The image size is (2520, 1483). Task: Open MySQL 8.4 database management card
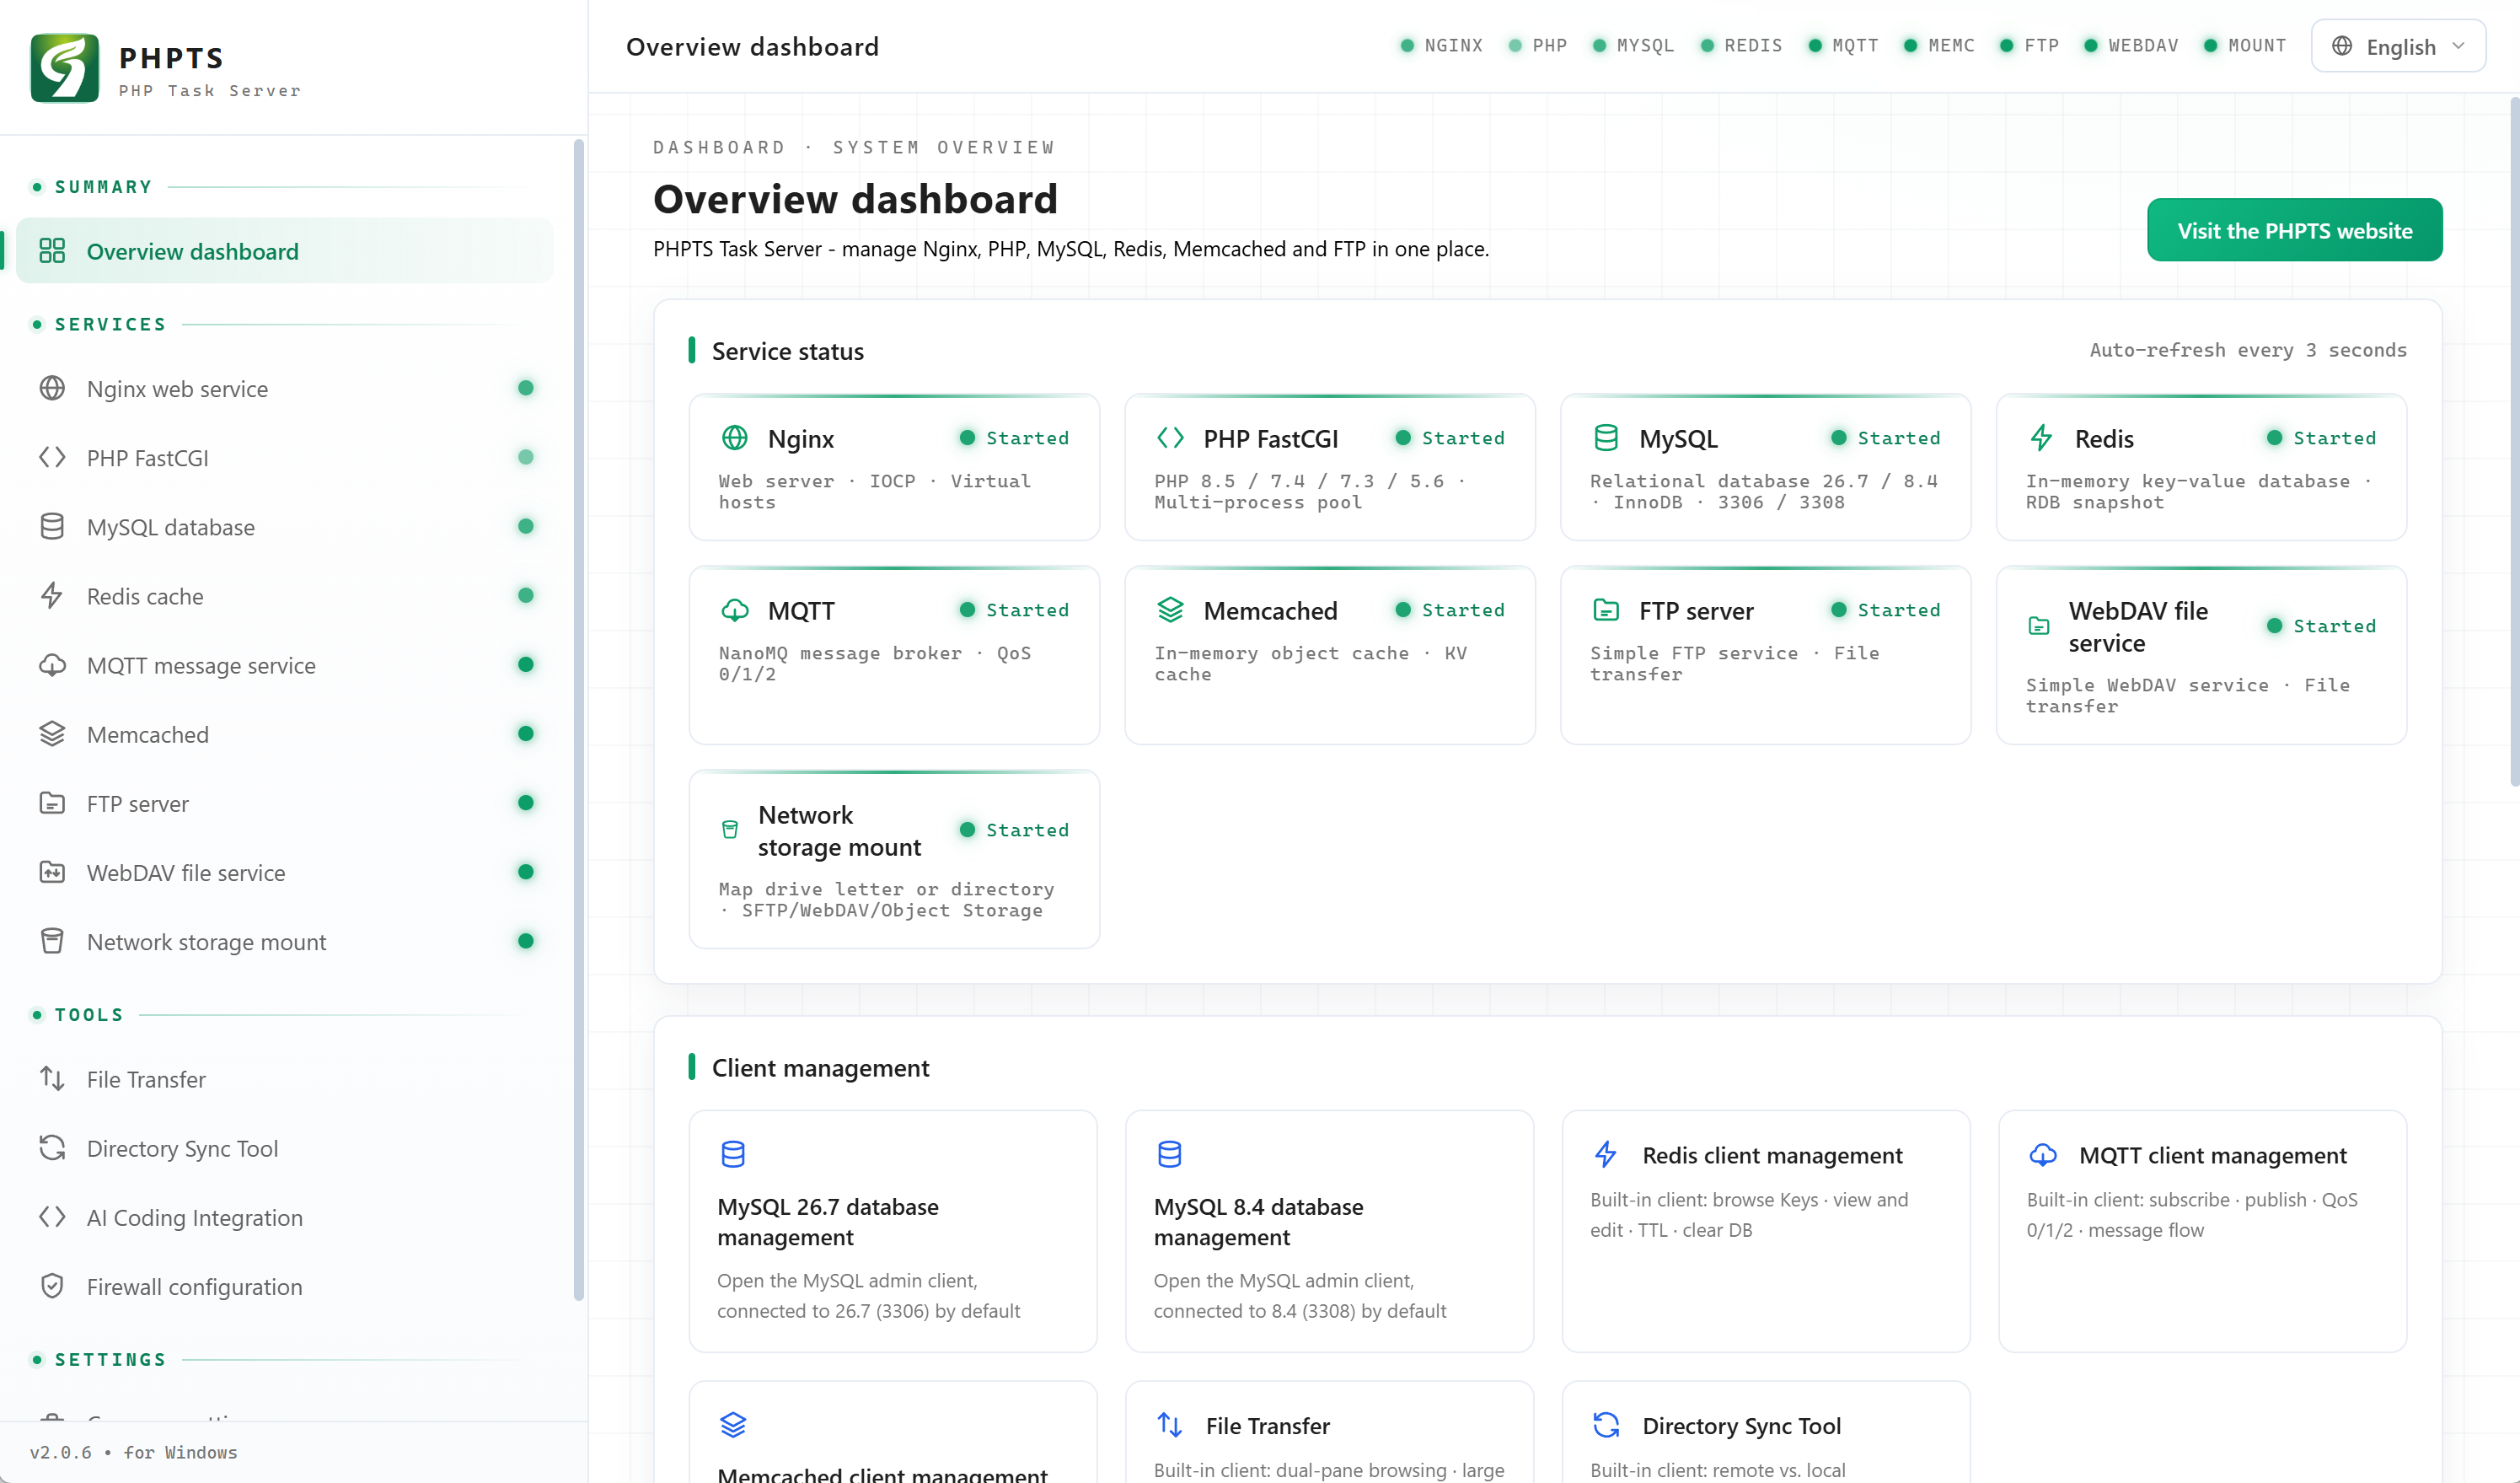click(1329, 1230)
